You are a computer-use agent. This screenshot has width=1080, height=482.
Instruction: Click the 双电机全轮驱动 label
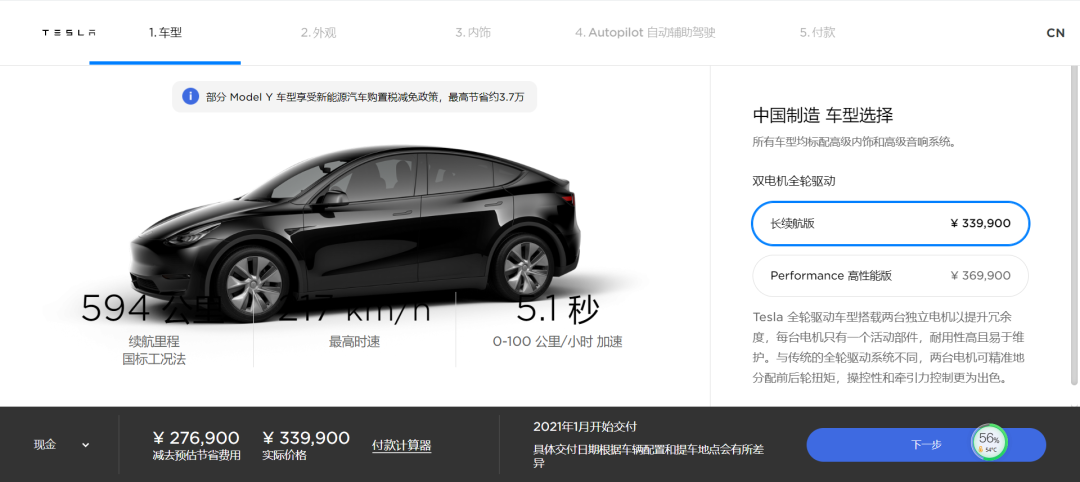pyautogui.click(x=793, y=181)
